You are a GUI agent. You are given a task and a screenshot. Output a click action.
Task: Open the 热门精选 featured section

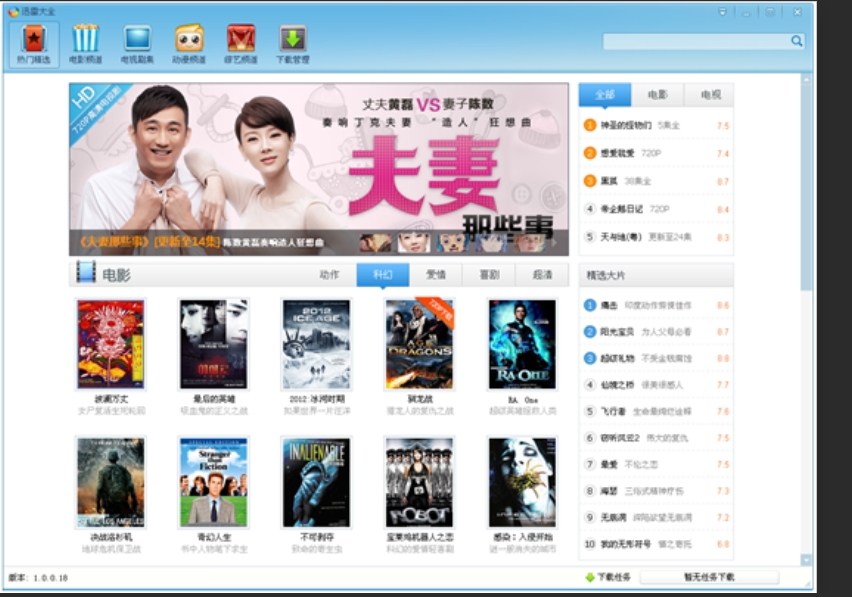coord(34,44)
